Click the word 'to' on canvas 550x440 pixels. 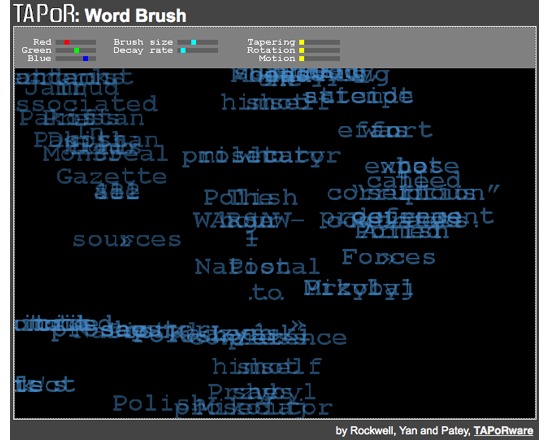(266, 293)
